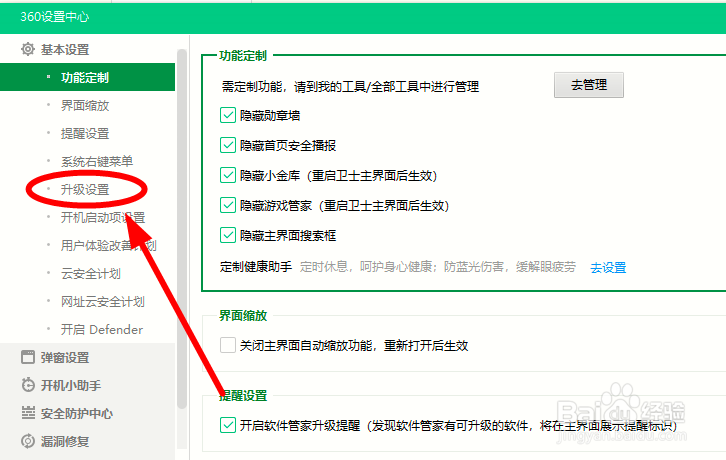Open 开启 Defender sidebar item
The height and width of the screenshot is (460, 726).
(102, 329)
